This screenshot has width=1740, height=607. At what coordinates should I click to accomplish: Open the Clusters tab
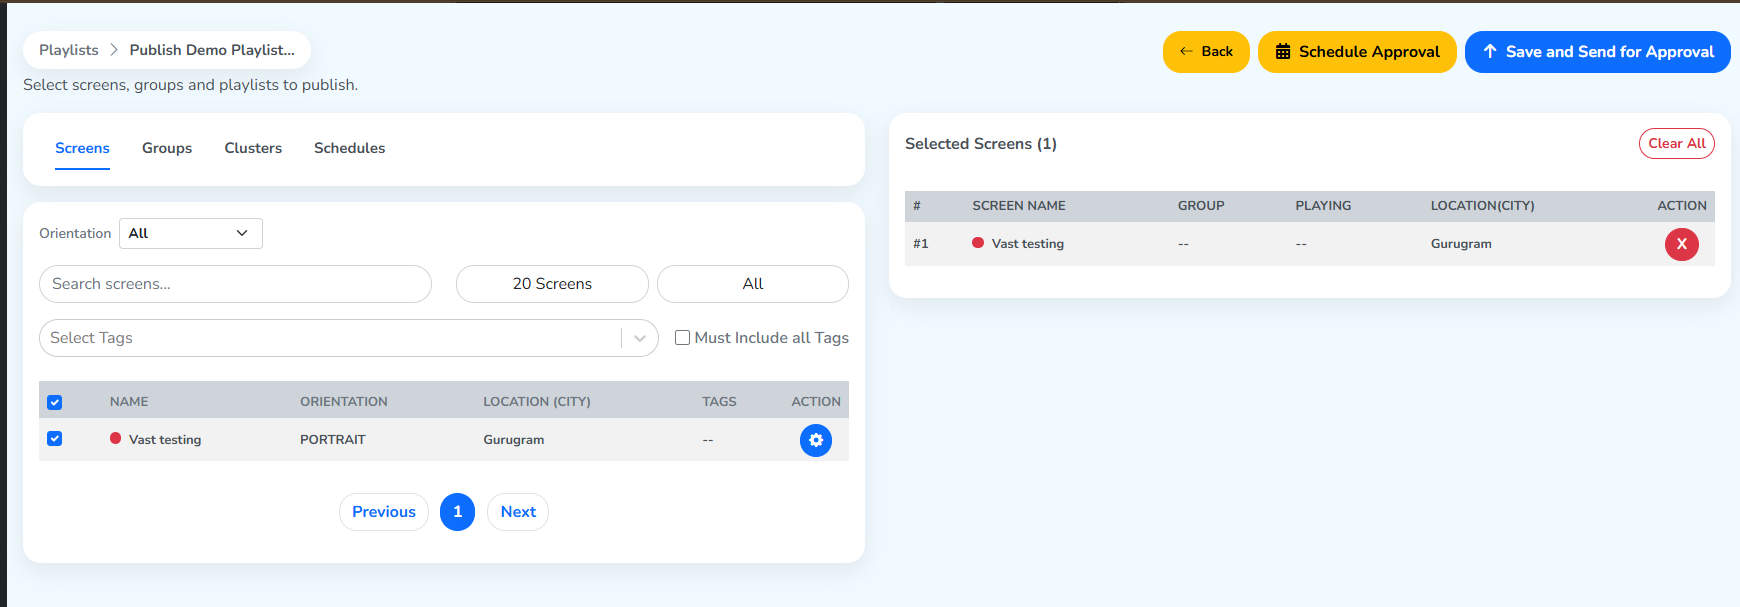point(253,148)
